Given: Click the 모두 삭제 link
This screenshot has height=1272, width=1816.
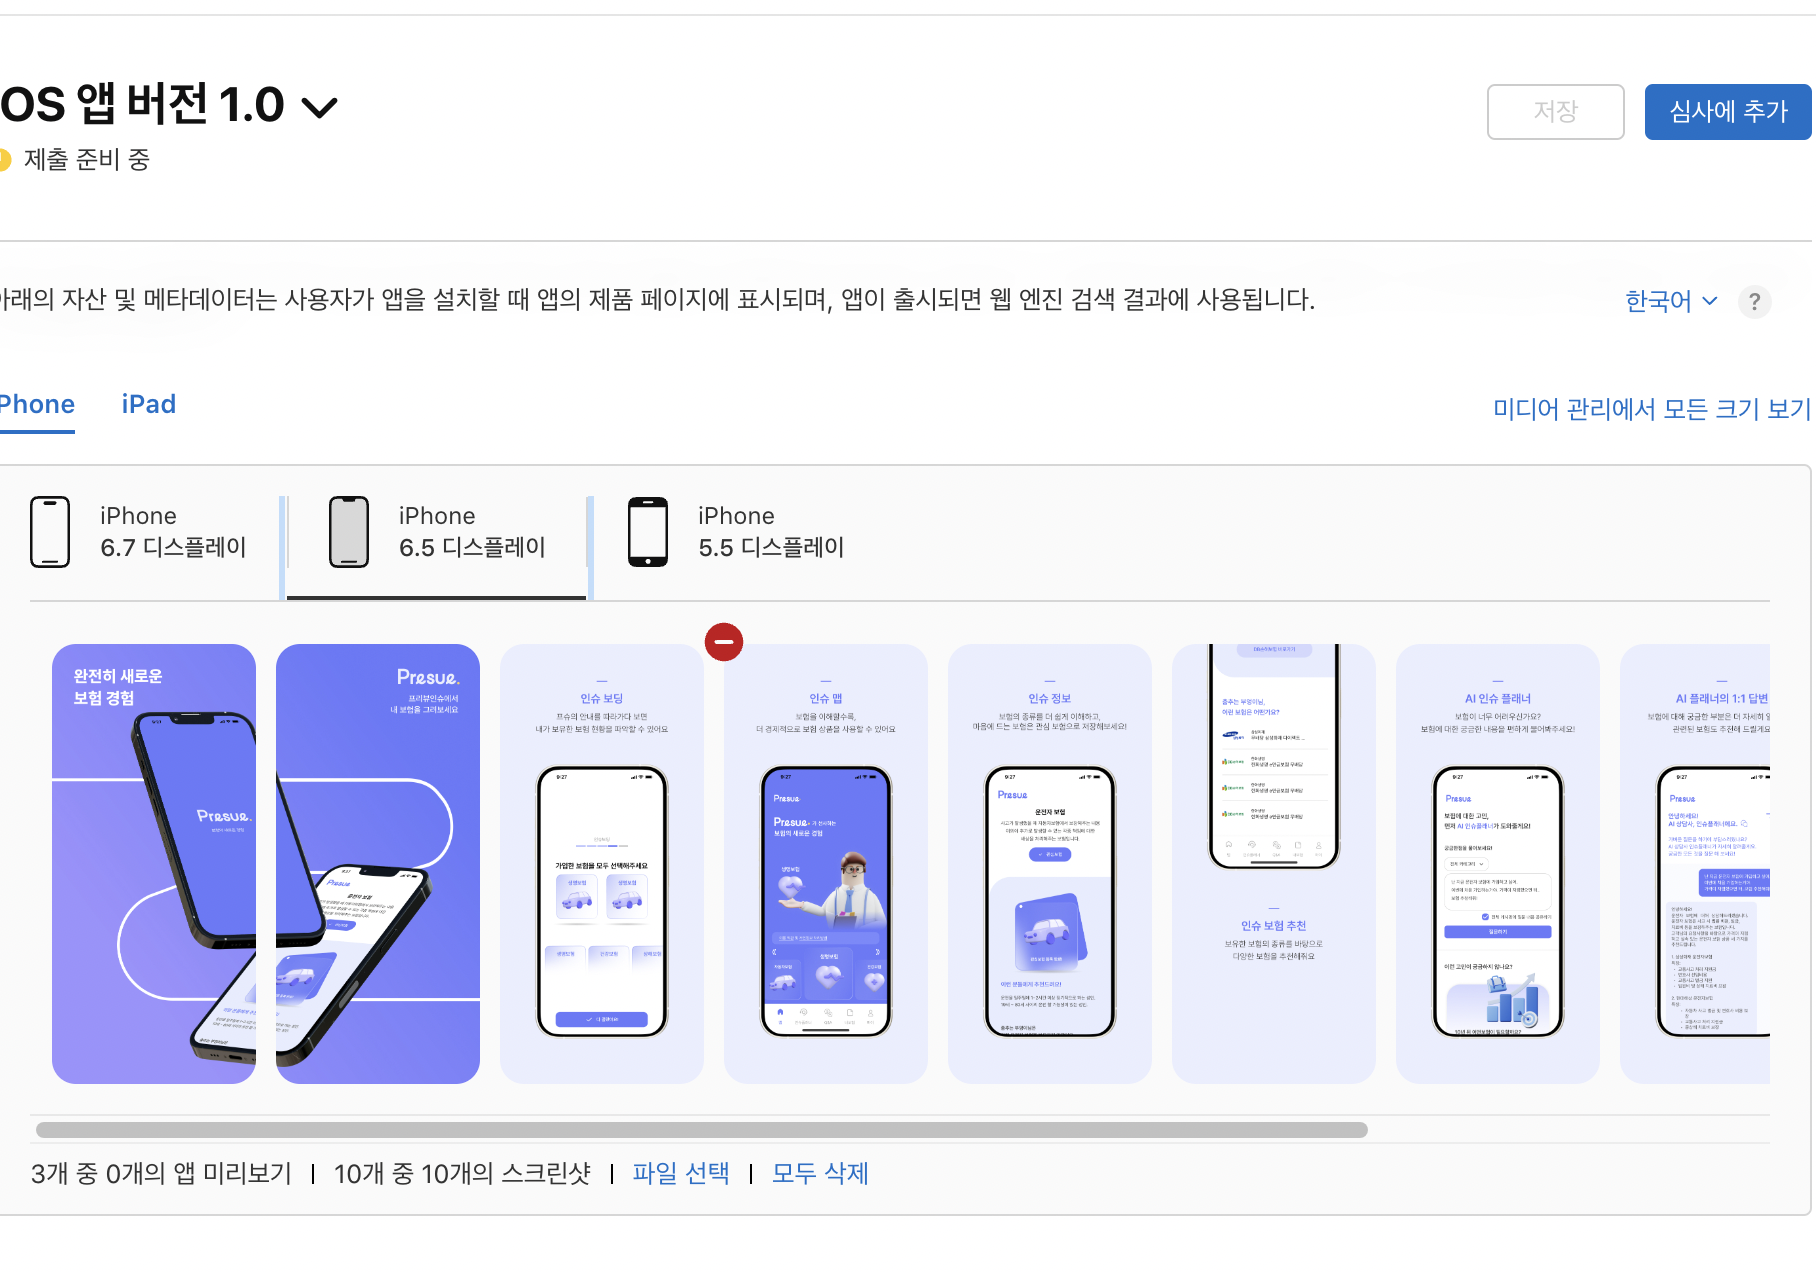Looking at the screenshot, I should (x=820, y=1173).
